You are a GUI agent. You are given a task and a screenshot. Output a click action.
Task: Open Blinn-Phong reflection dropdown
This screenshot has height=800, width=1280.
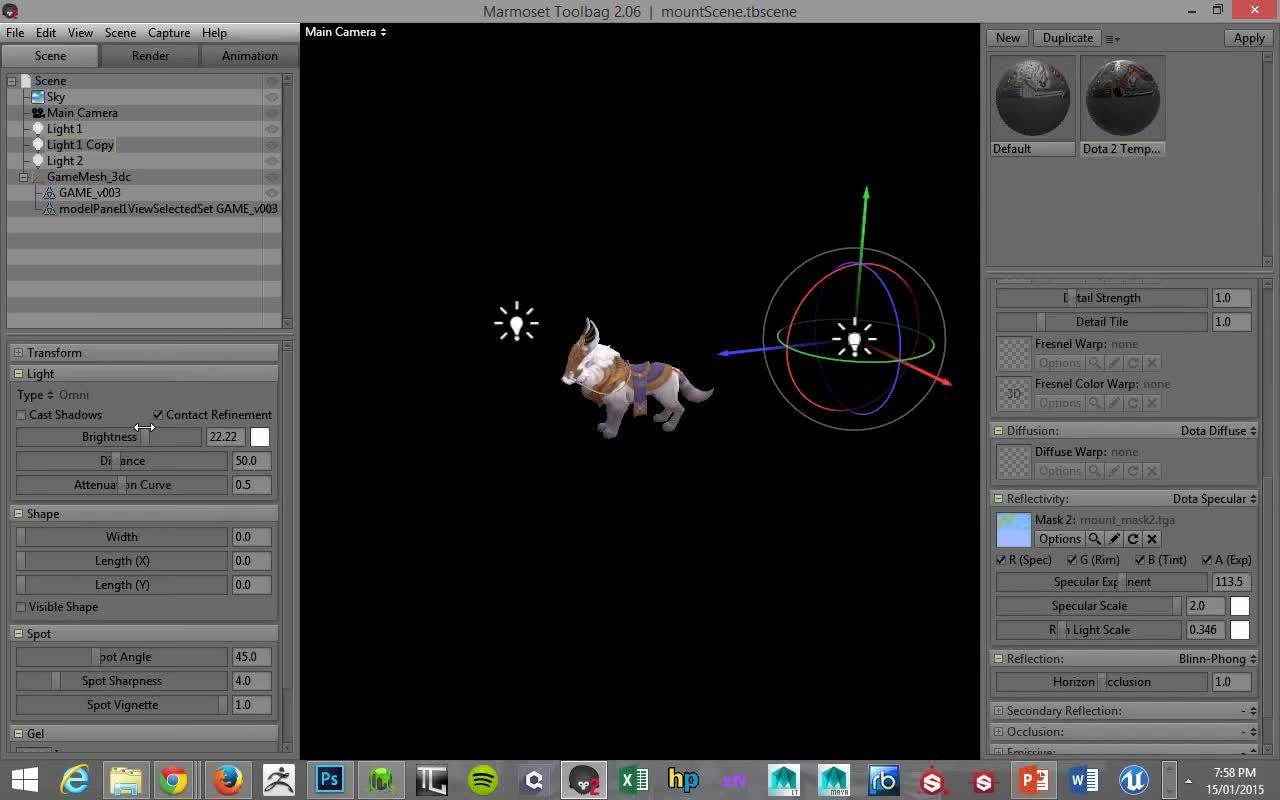(x=1217, y=659)
